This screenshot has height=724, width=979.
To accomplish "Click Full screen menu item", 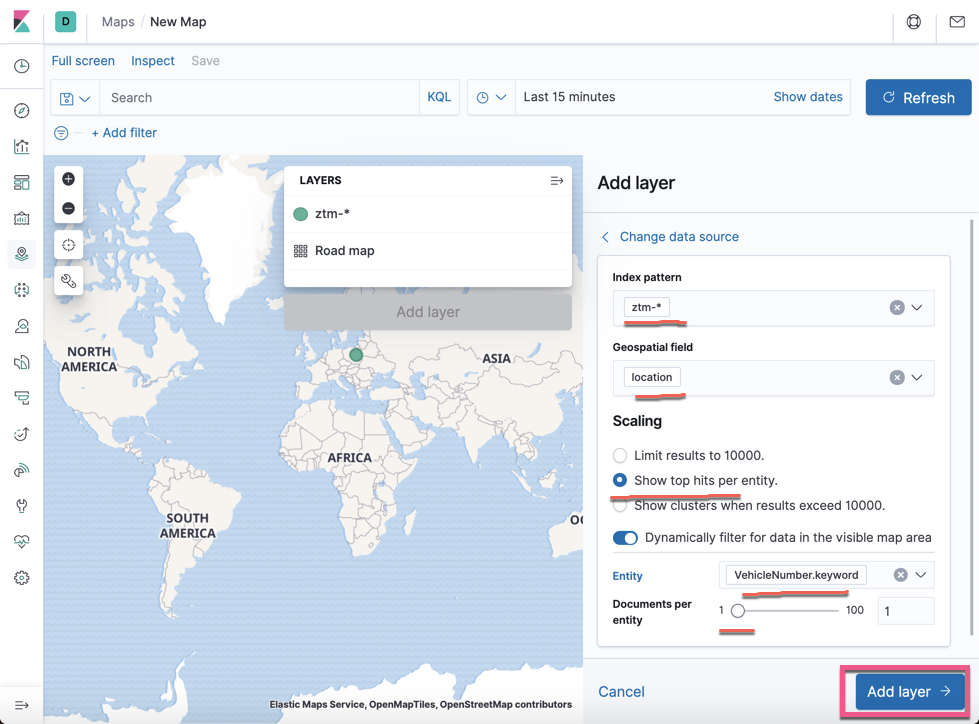I will tap(83, 61).
